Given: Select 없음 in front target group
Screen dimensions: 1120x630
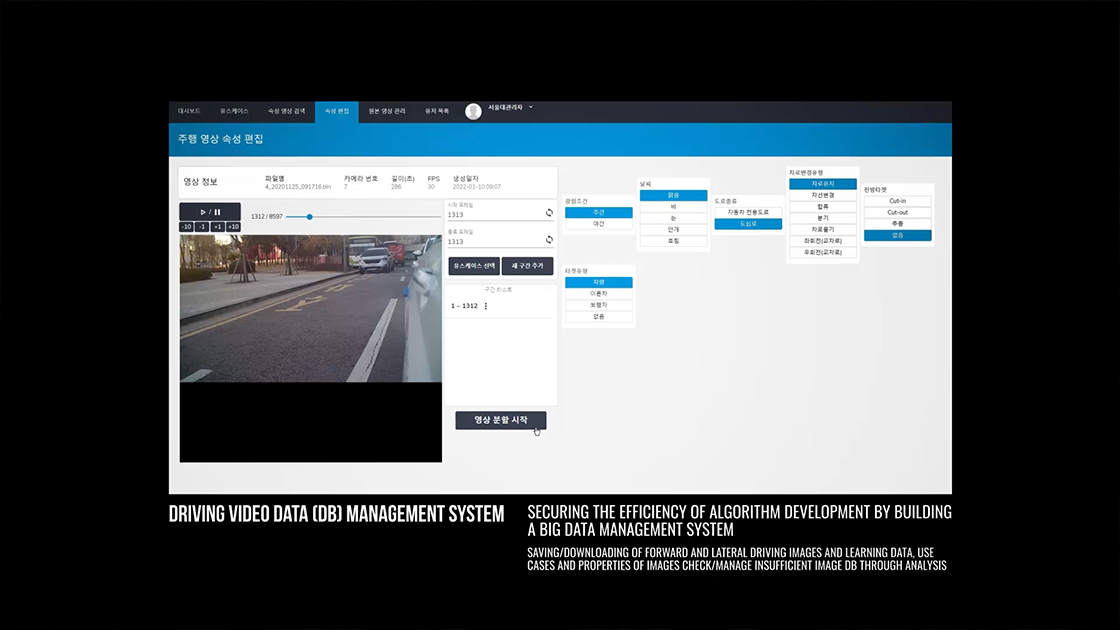Looking at the screenshot, I should [897, 235].
